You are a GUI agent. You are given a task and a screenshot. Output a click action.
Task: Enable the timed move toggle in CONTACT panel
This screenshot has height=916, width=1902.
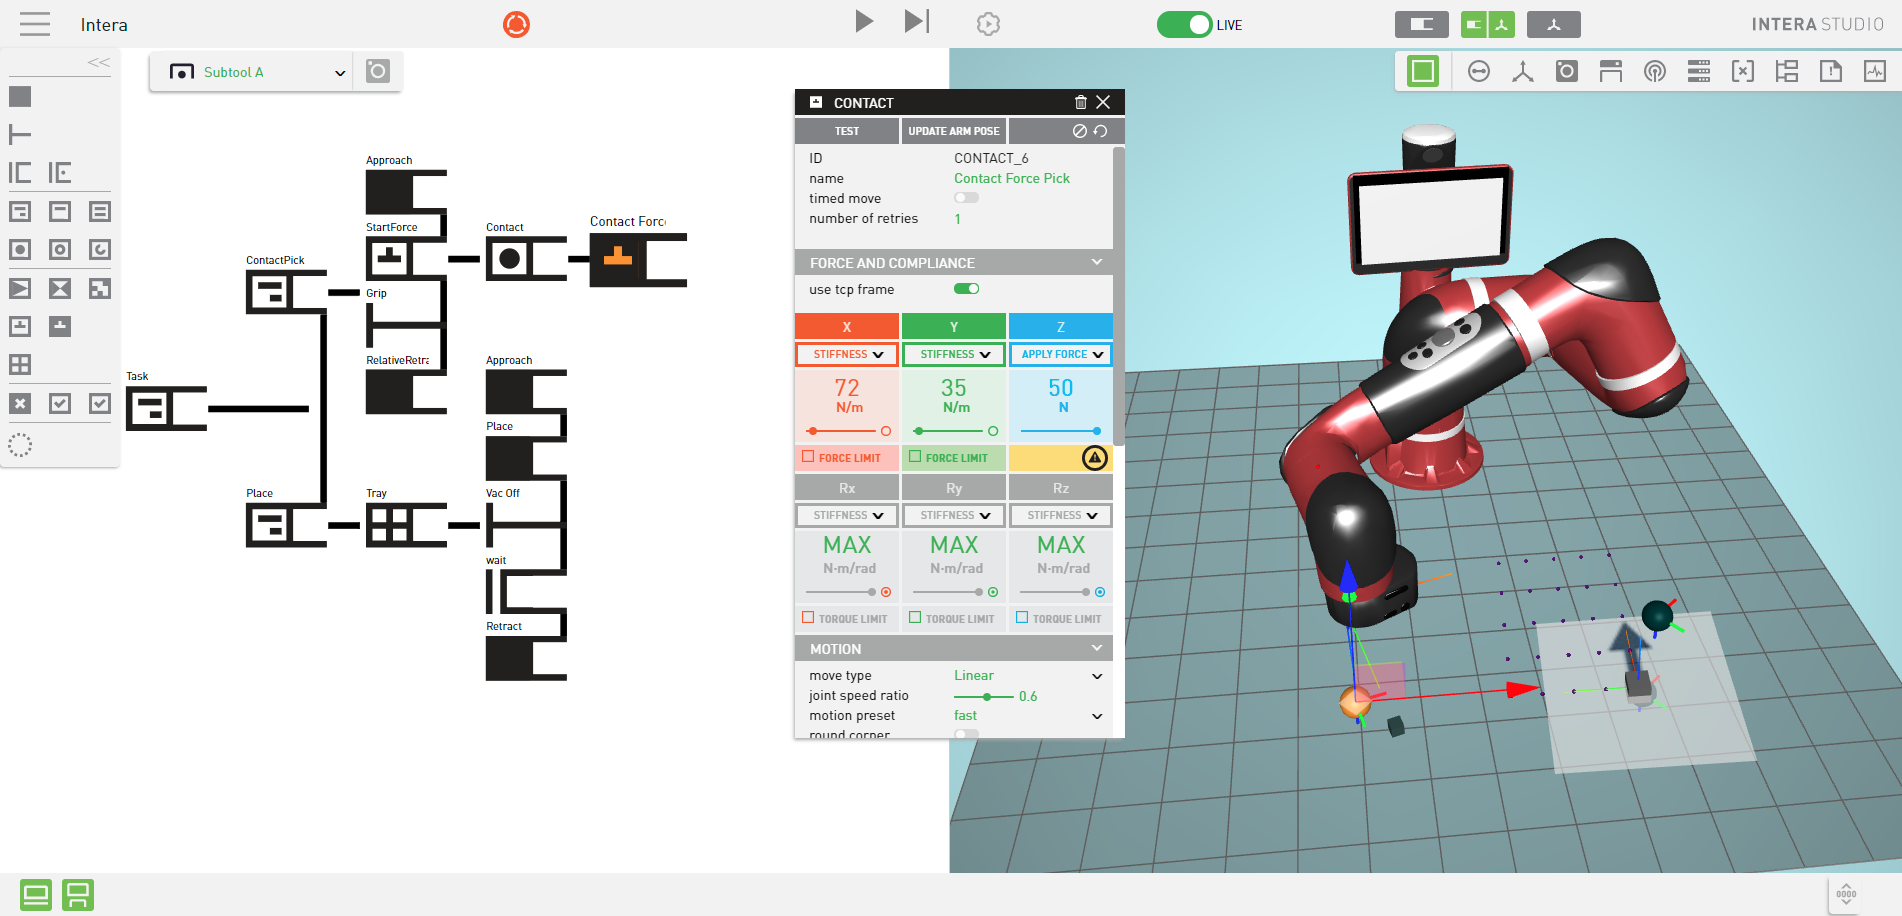[966, 197]
